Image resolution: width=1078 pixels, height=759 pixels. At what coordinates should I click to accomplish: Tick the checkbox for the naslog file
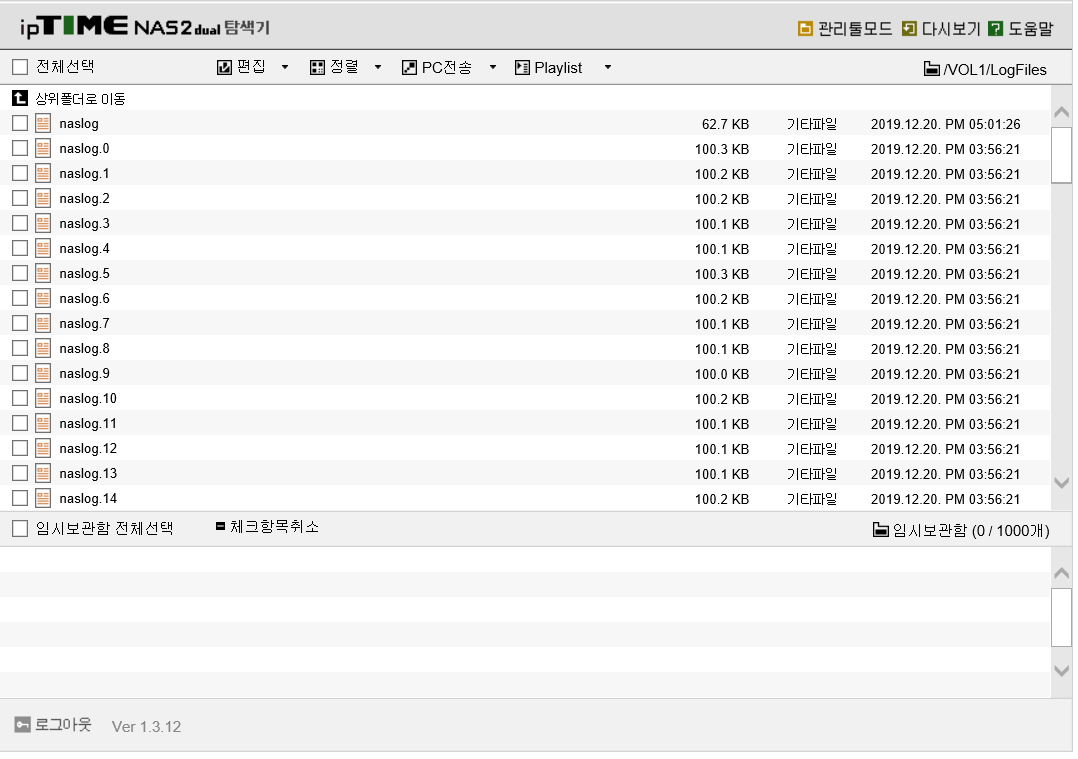coord(20,124)
